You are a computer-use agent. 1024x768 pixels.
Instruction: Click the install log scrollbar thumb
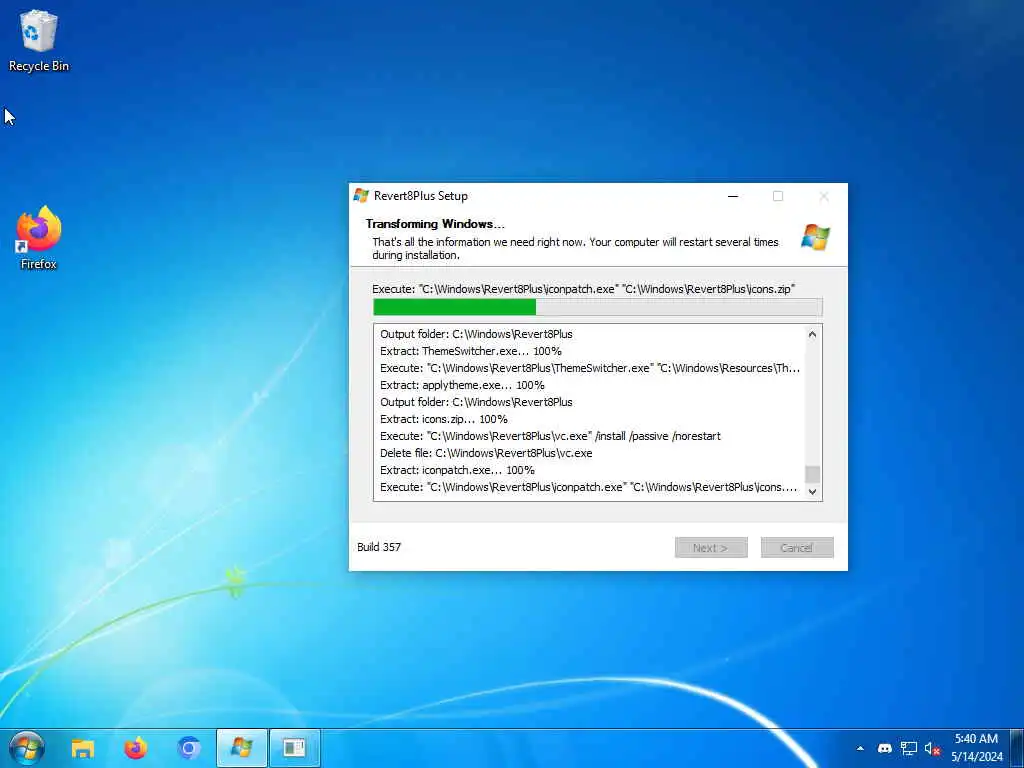tap(812, 474)
